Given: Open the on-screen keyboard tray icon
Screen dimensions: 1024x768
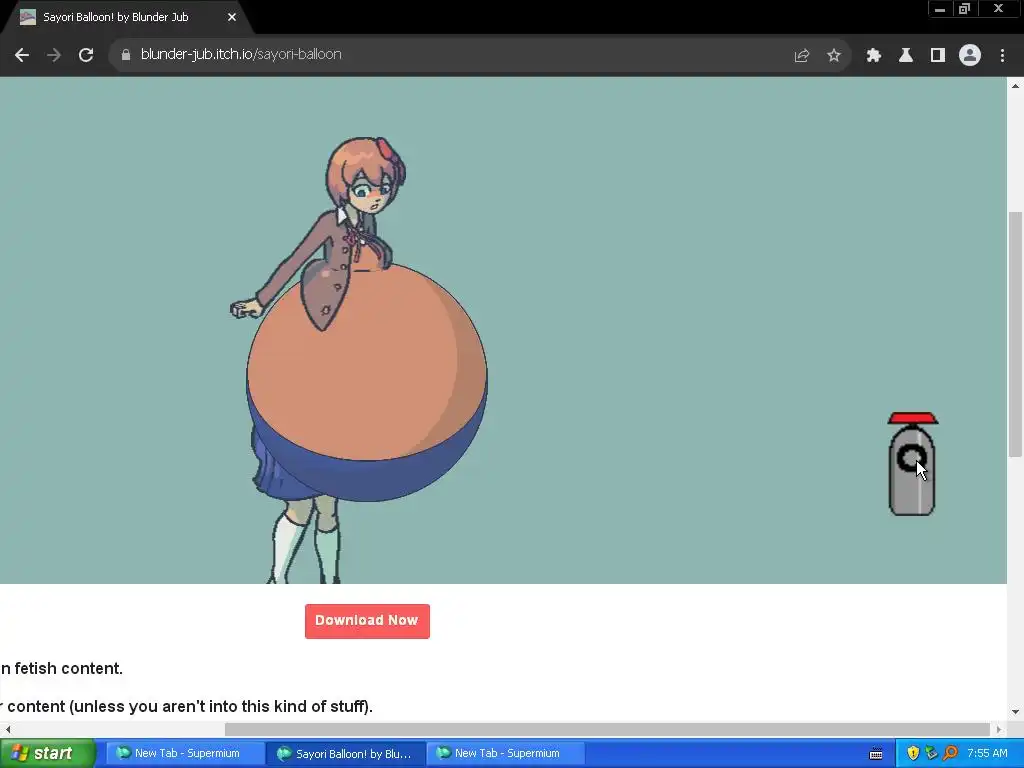Looking at the screenshot, I should pos(876,754).
